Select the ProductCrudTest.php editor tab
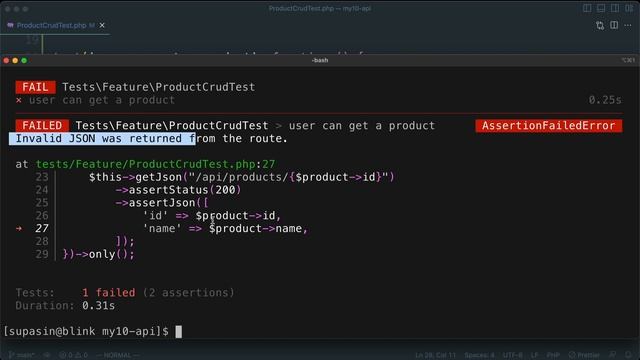The height and width of the screenshot is (360, 640). point(55,25)
